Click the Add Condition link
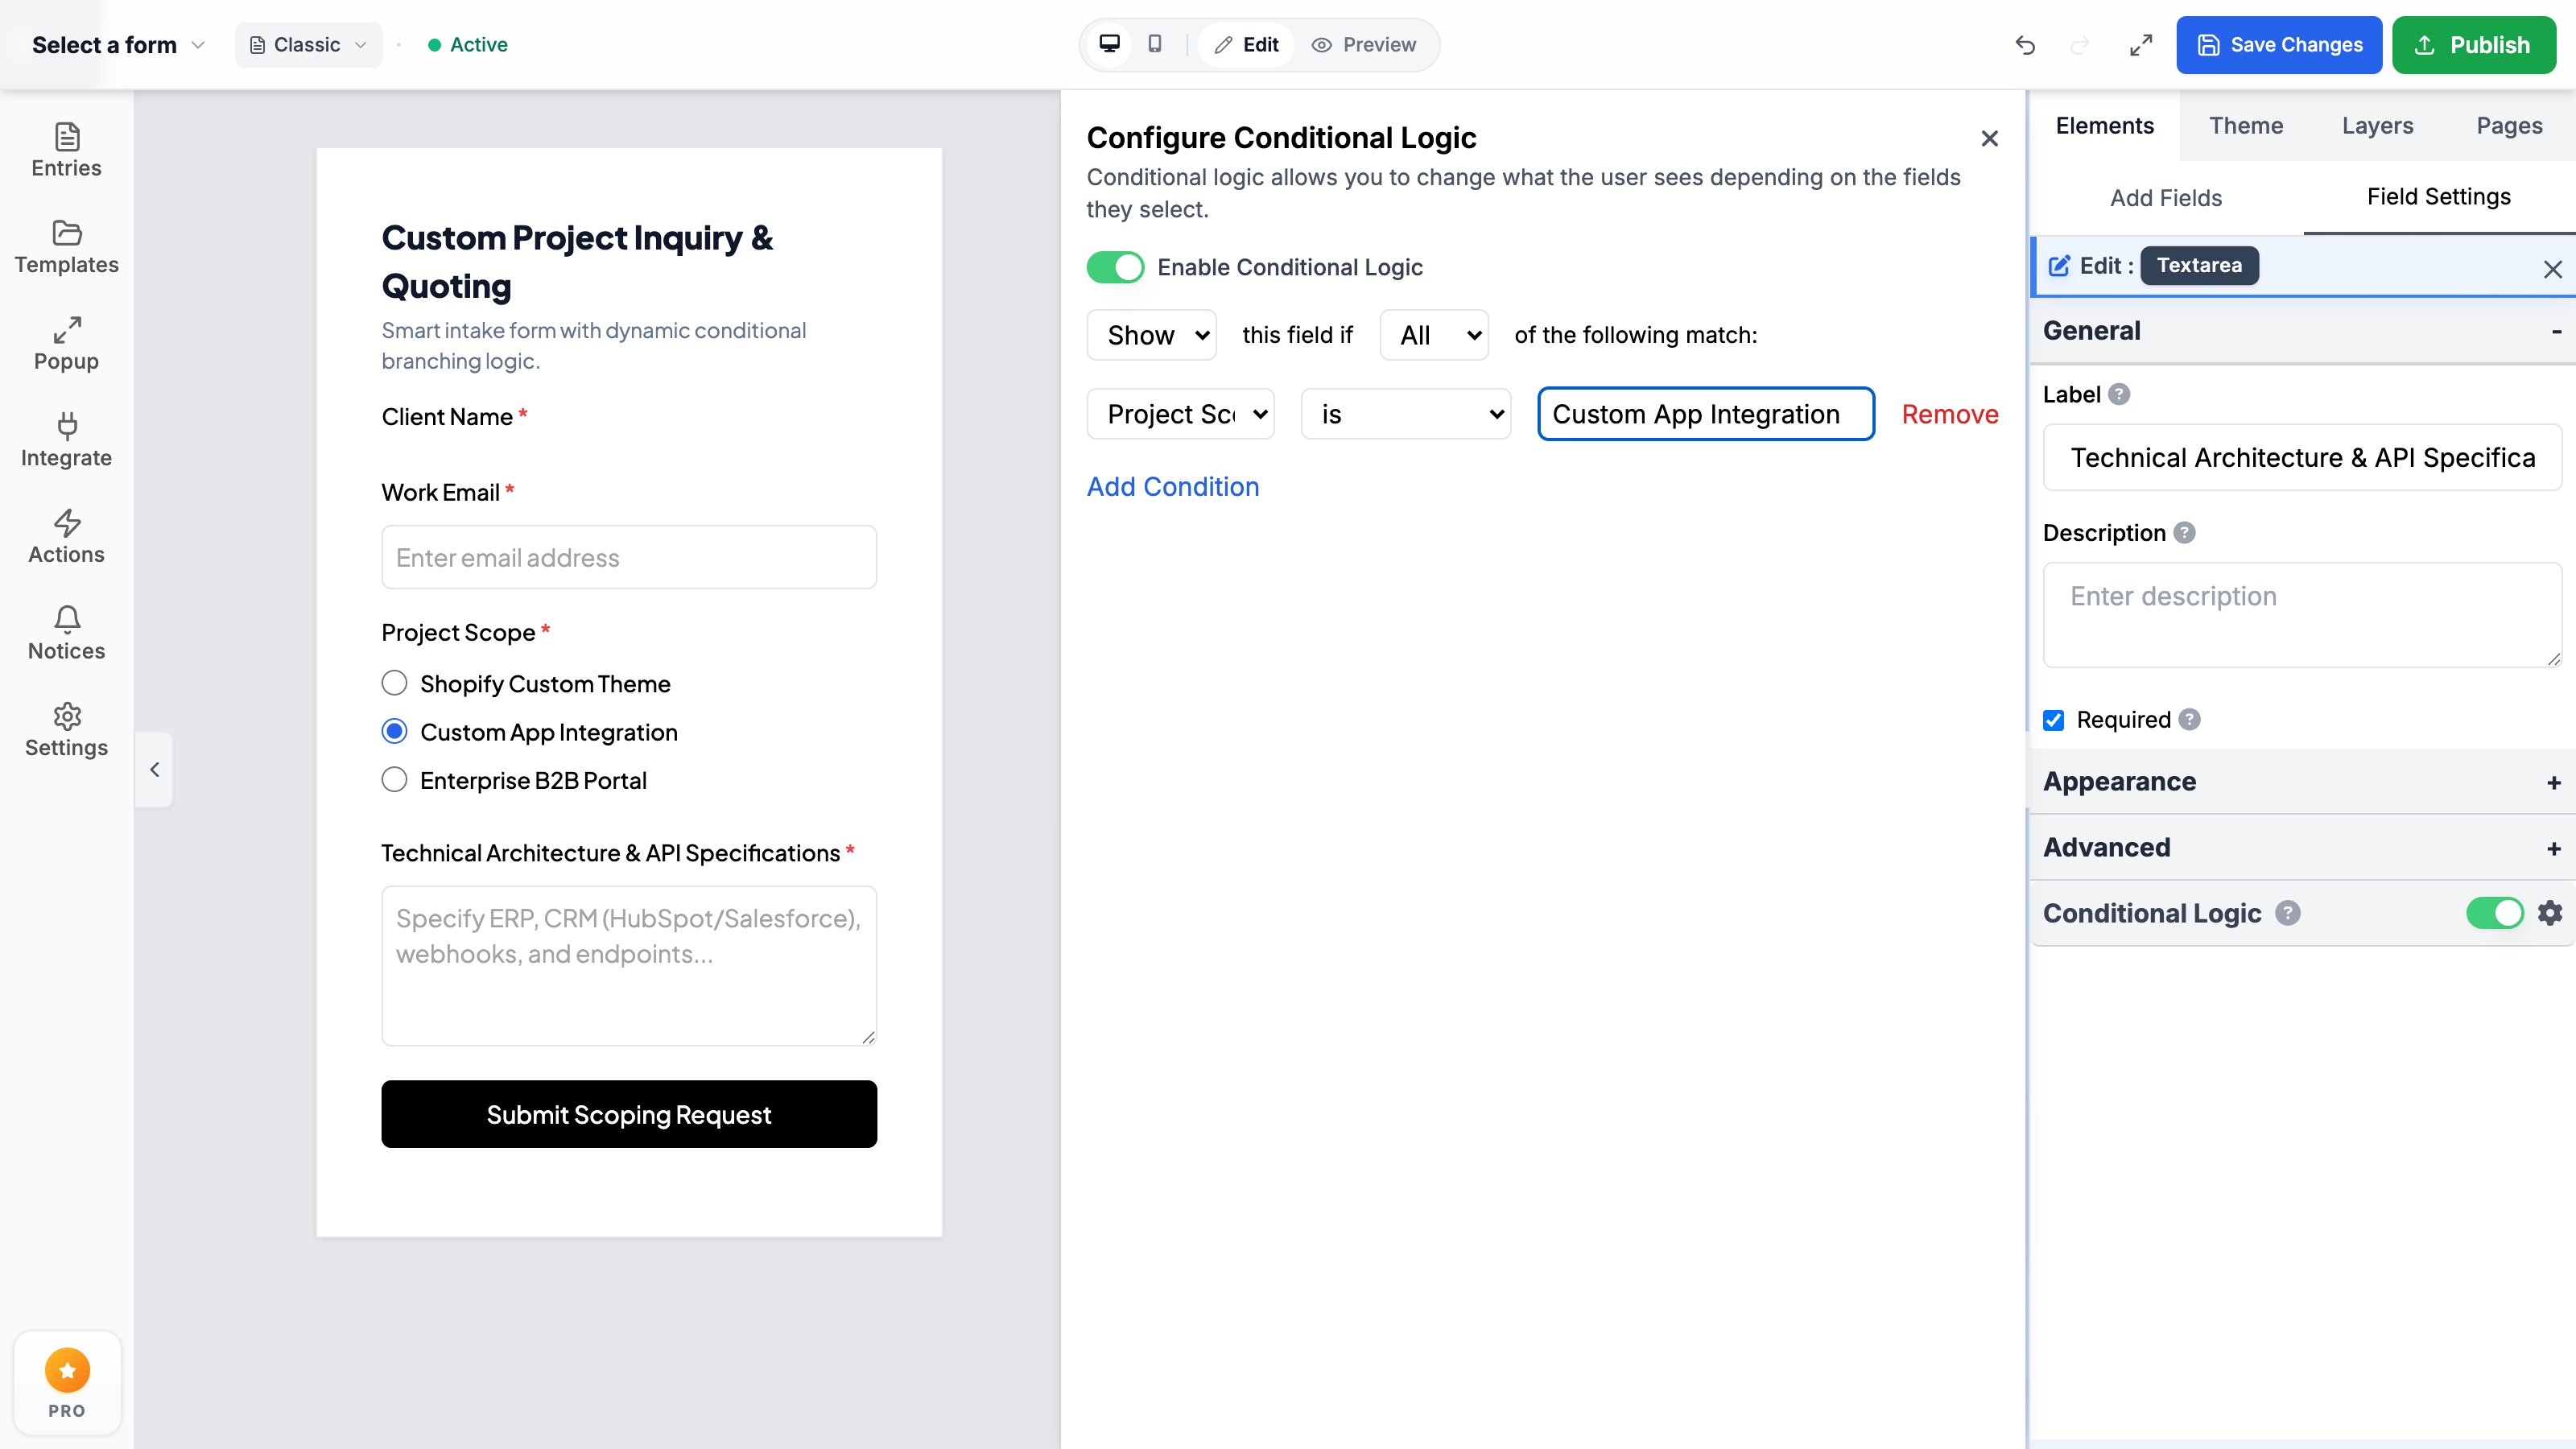Viewport: 2576px width, 1449px height. (x=1173, y=487)
